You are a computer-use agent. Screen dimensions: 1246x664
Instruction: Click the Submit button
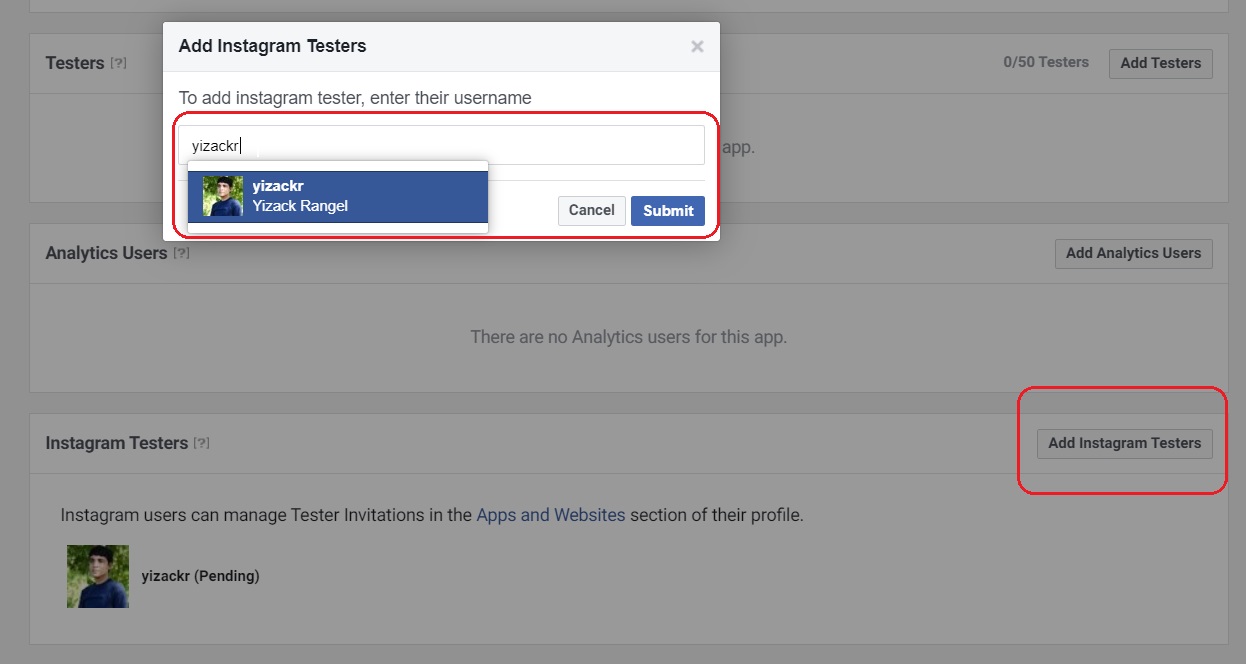668,210
